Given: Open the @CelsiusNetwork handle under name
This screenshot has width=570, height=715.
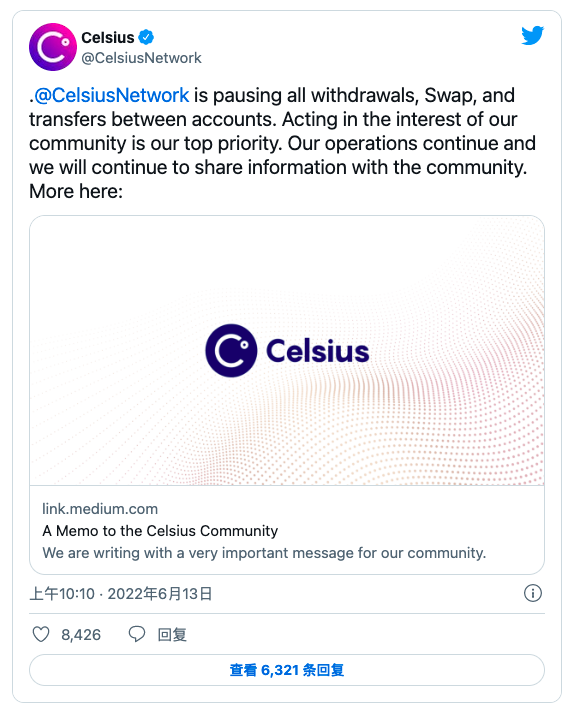Looking at the screenshot, I should point(141,58).
